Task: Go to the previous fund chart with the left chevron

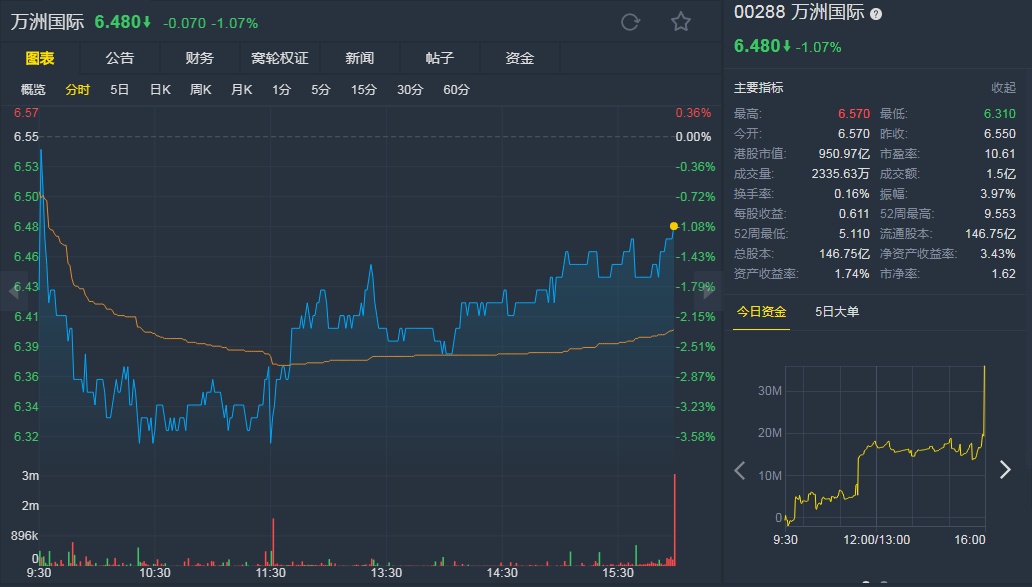Action: tap(740, 470)
